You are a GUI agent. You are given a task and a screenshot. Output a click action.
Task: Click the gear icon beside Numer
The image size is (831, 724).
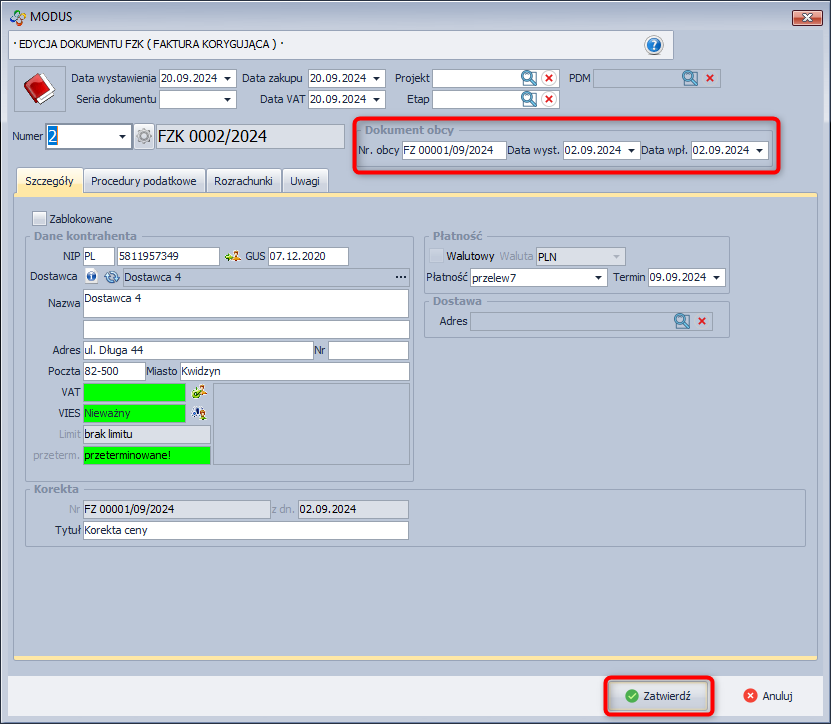[144, 137]
